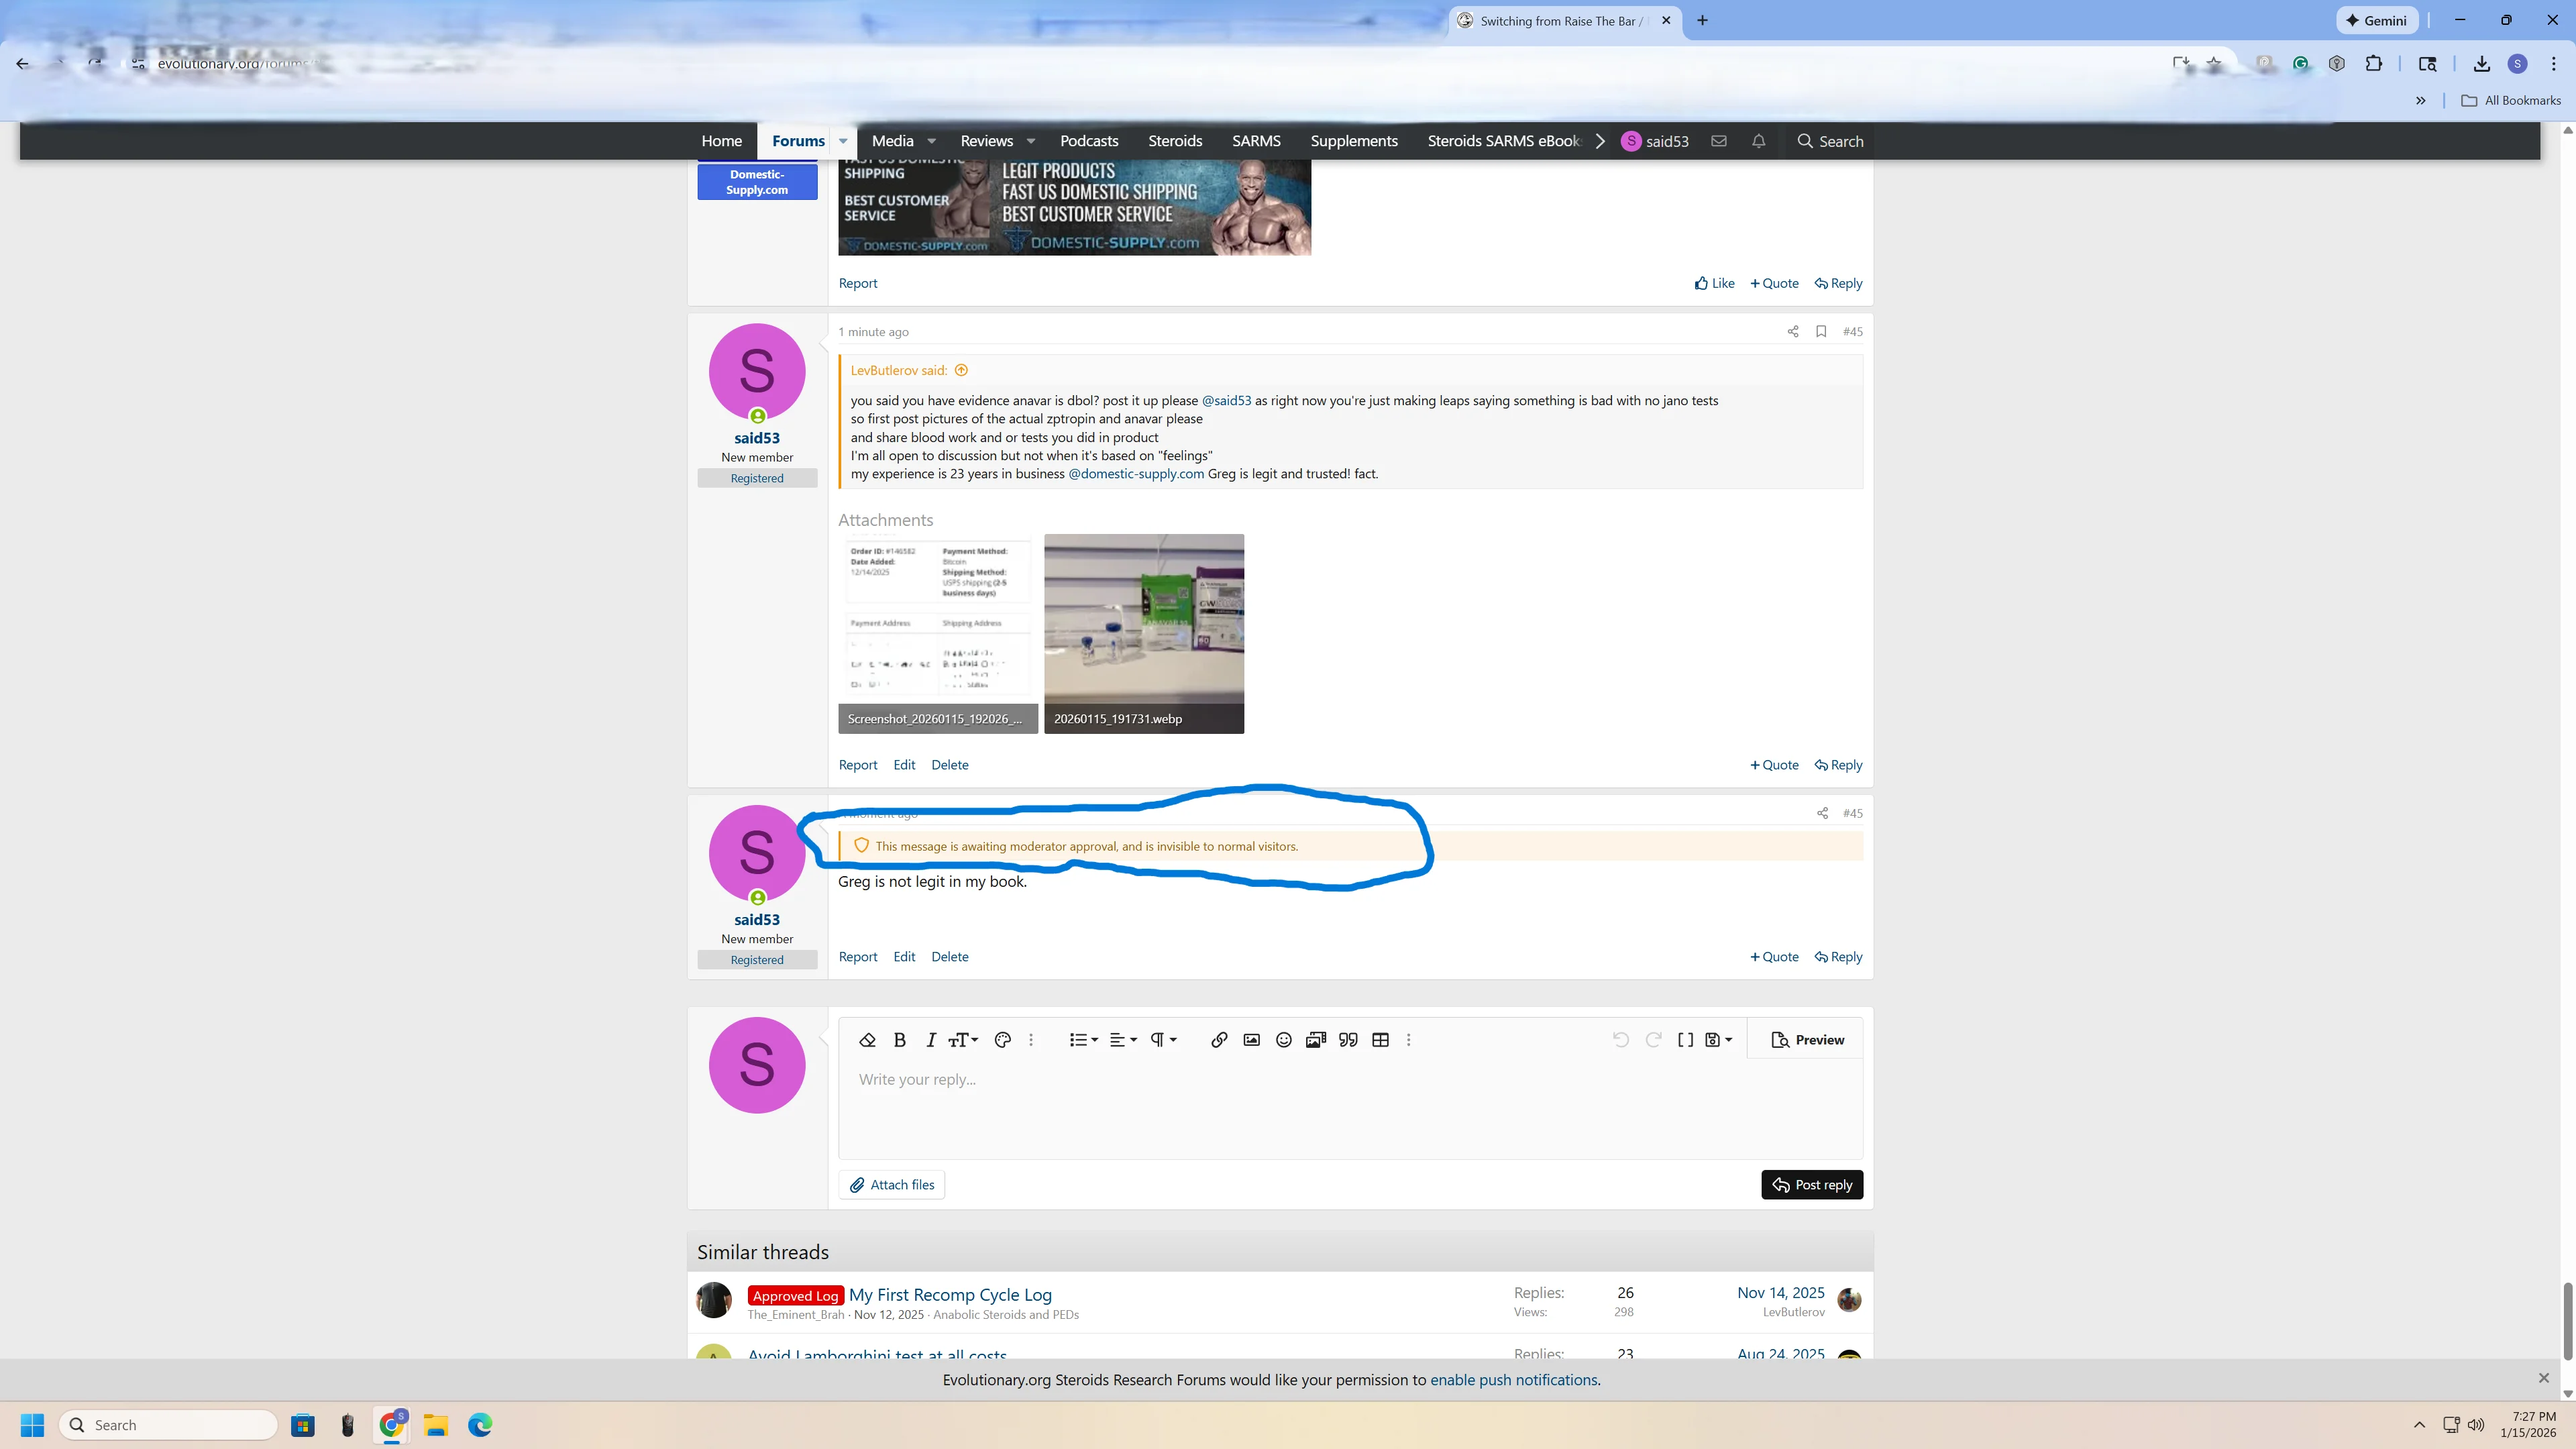Open the Grammarly extension icon

2301,64
